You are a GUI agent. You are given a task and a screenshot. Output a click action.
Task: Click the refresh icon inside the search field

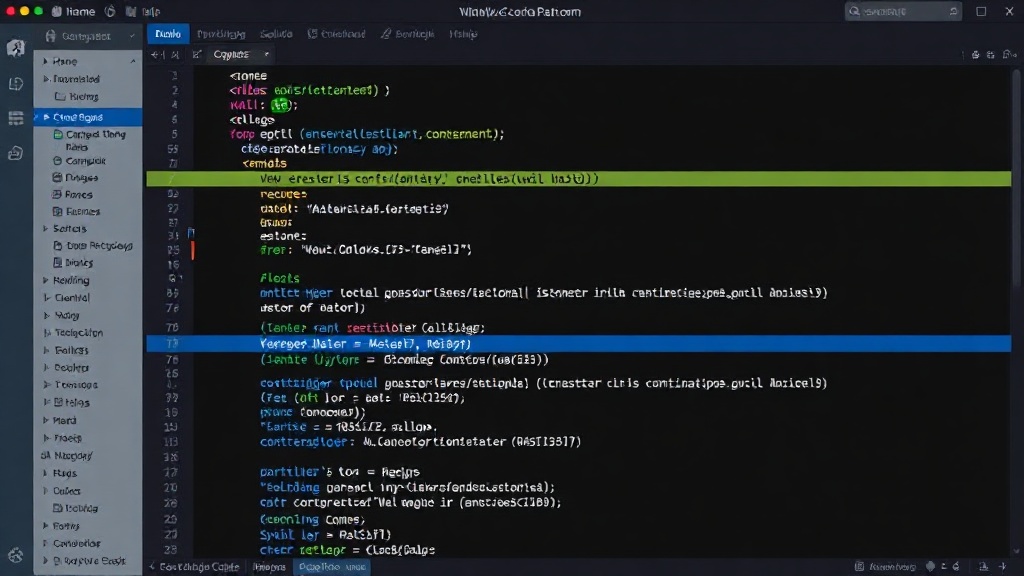tap(953, 11)
